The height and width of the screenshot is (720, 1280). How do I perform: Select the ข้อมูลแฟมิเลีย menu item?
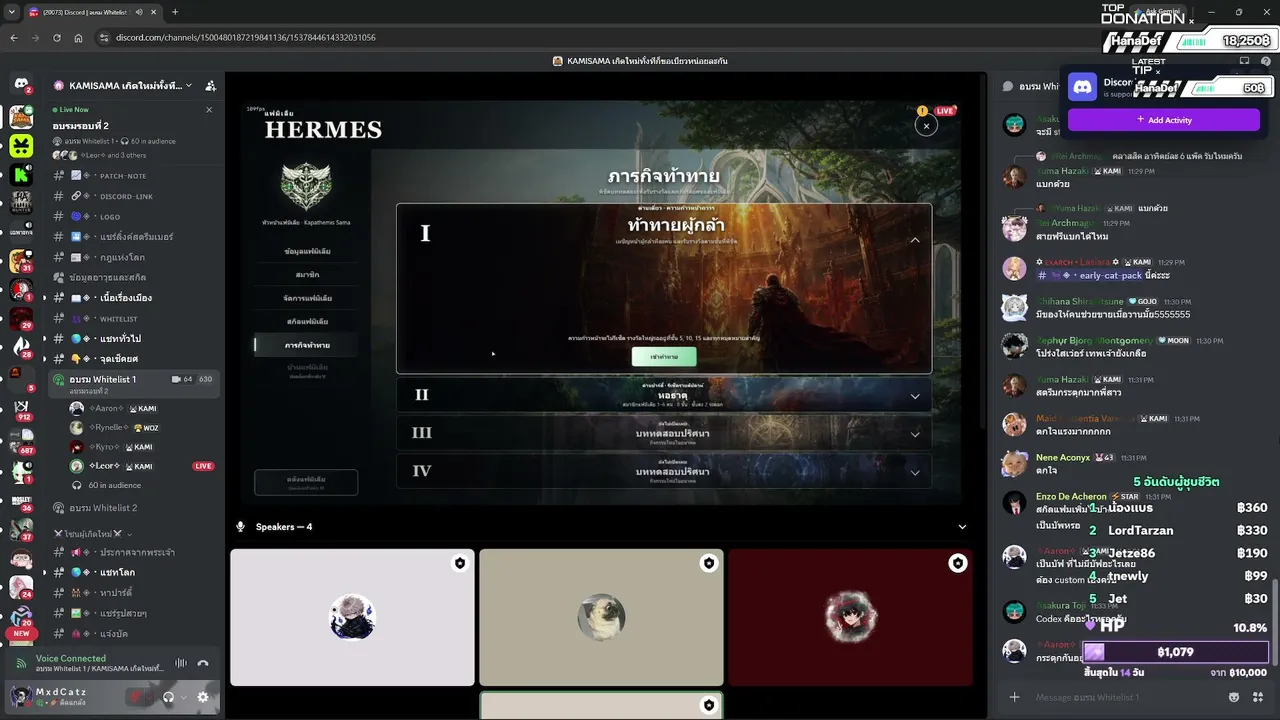tap(307, 251)
